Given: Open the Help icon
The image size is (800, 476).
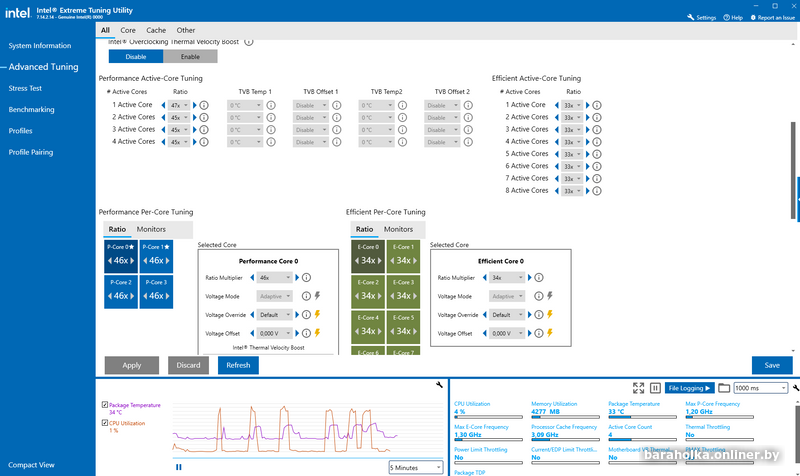Looking at the screenshot, I should click(726, 17).
